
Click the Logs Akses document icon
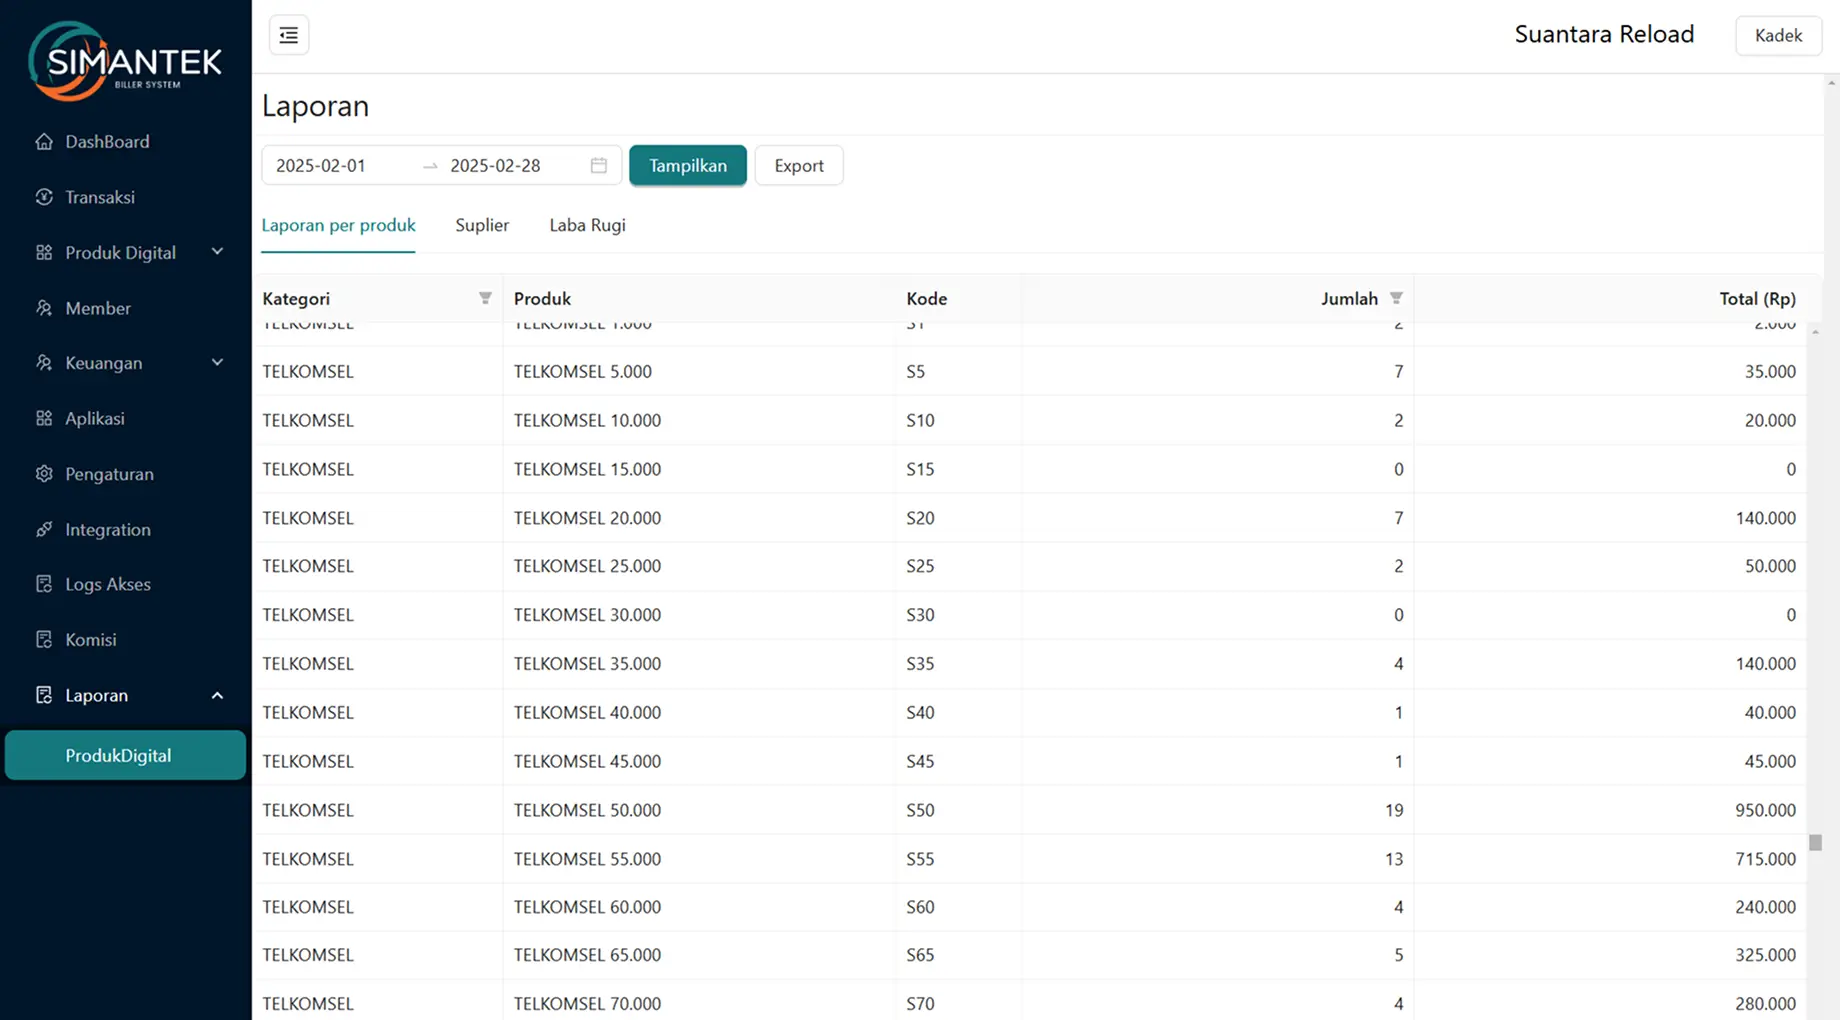tap(44, 584)
